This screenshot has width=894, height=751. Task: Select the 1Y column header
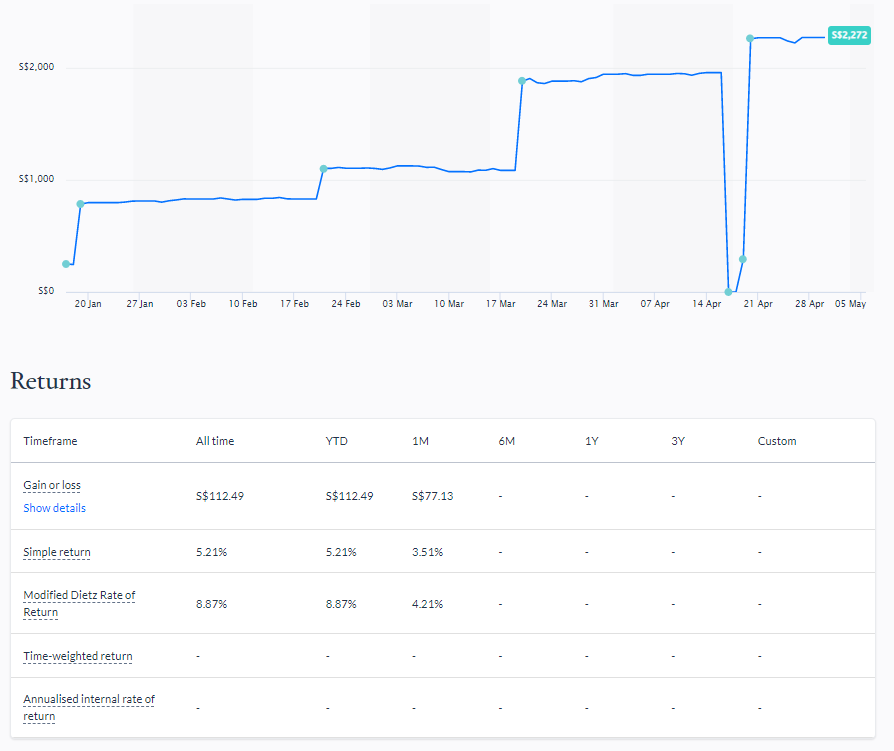[x=591, y=441]
